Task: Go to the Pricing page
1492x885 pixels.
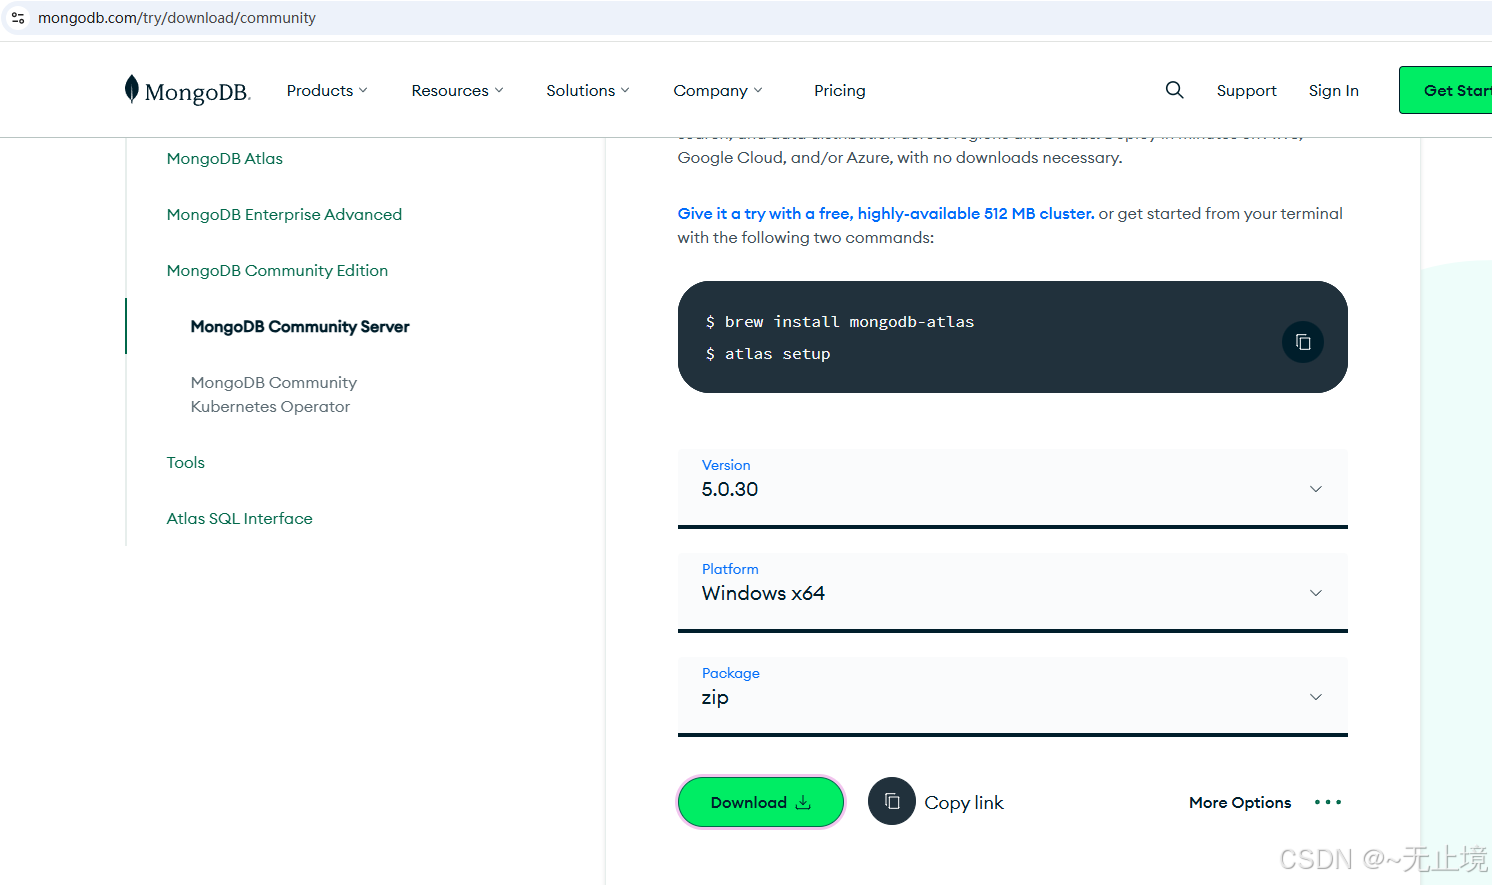Action: [x=840, y=90]
